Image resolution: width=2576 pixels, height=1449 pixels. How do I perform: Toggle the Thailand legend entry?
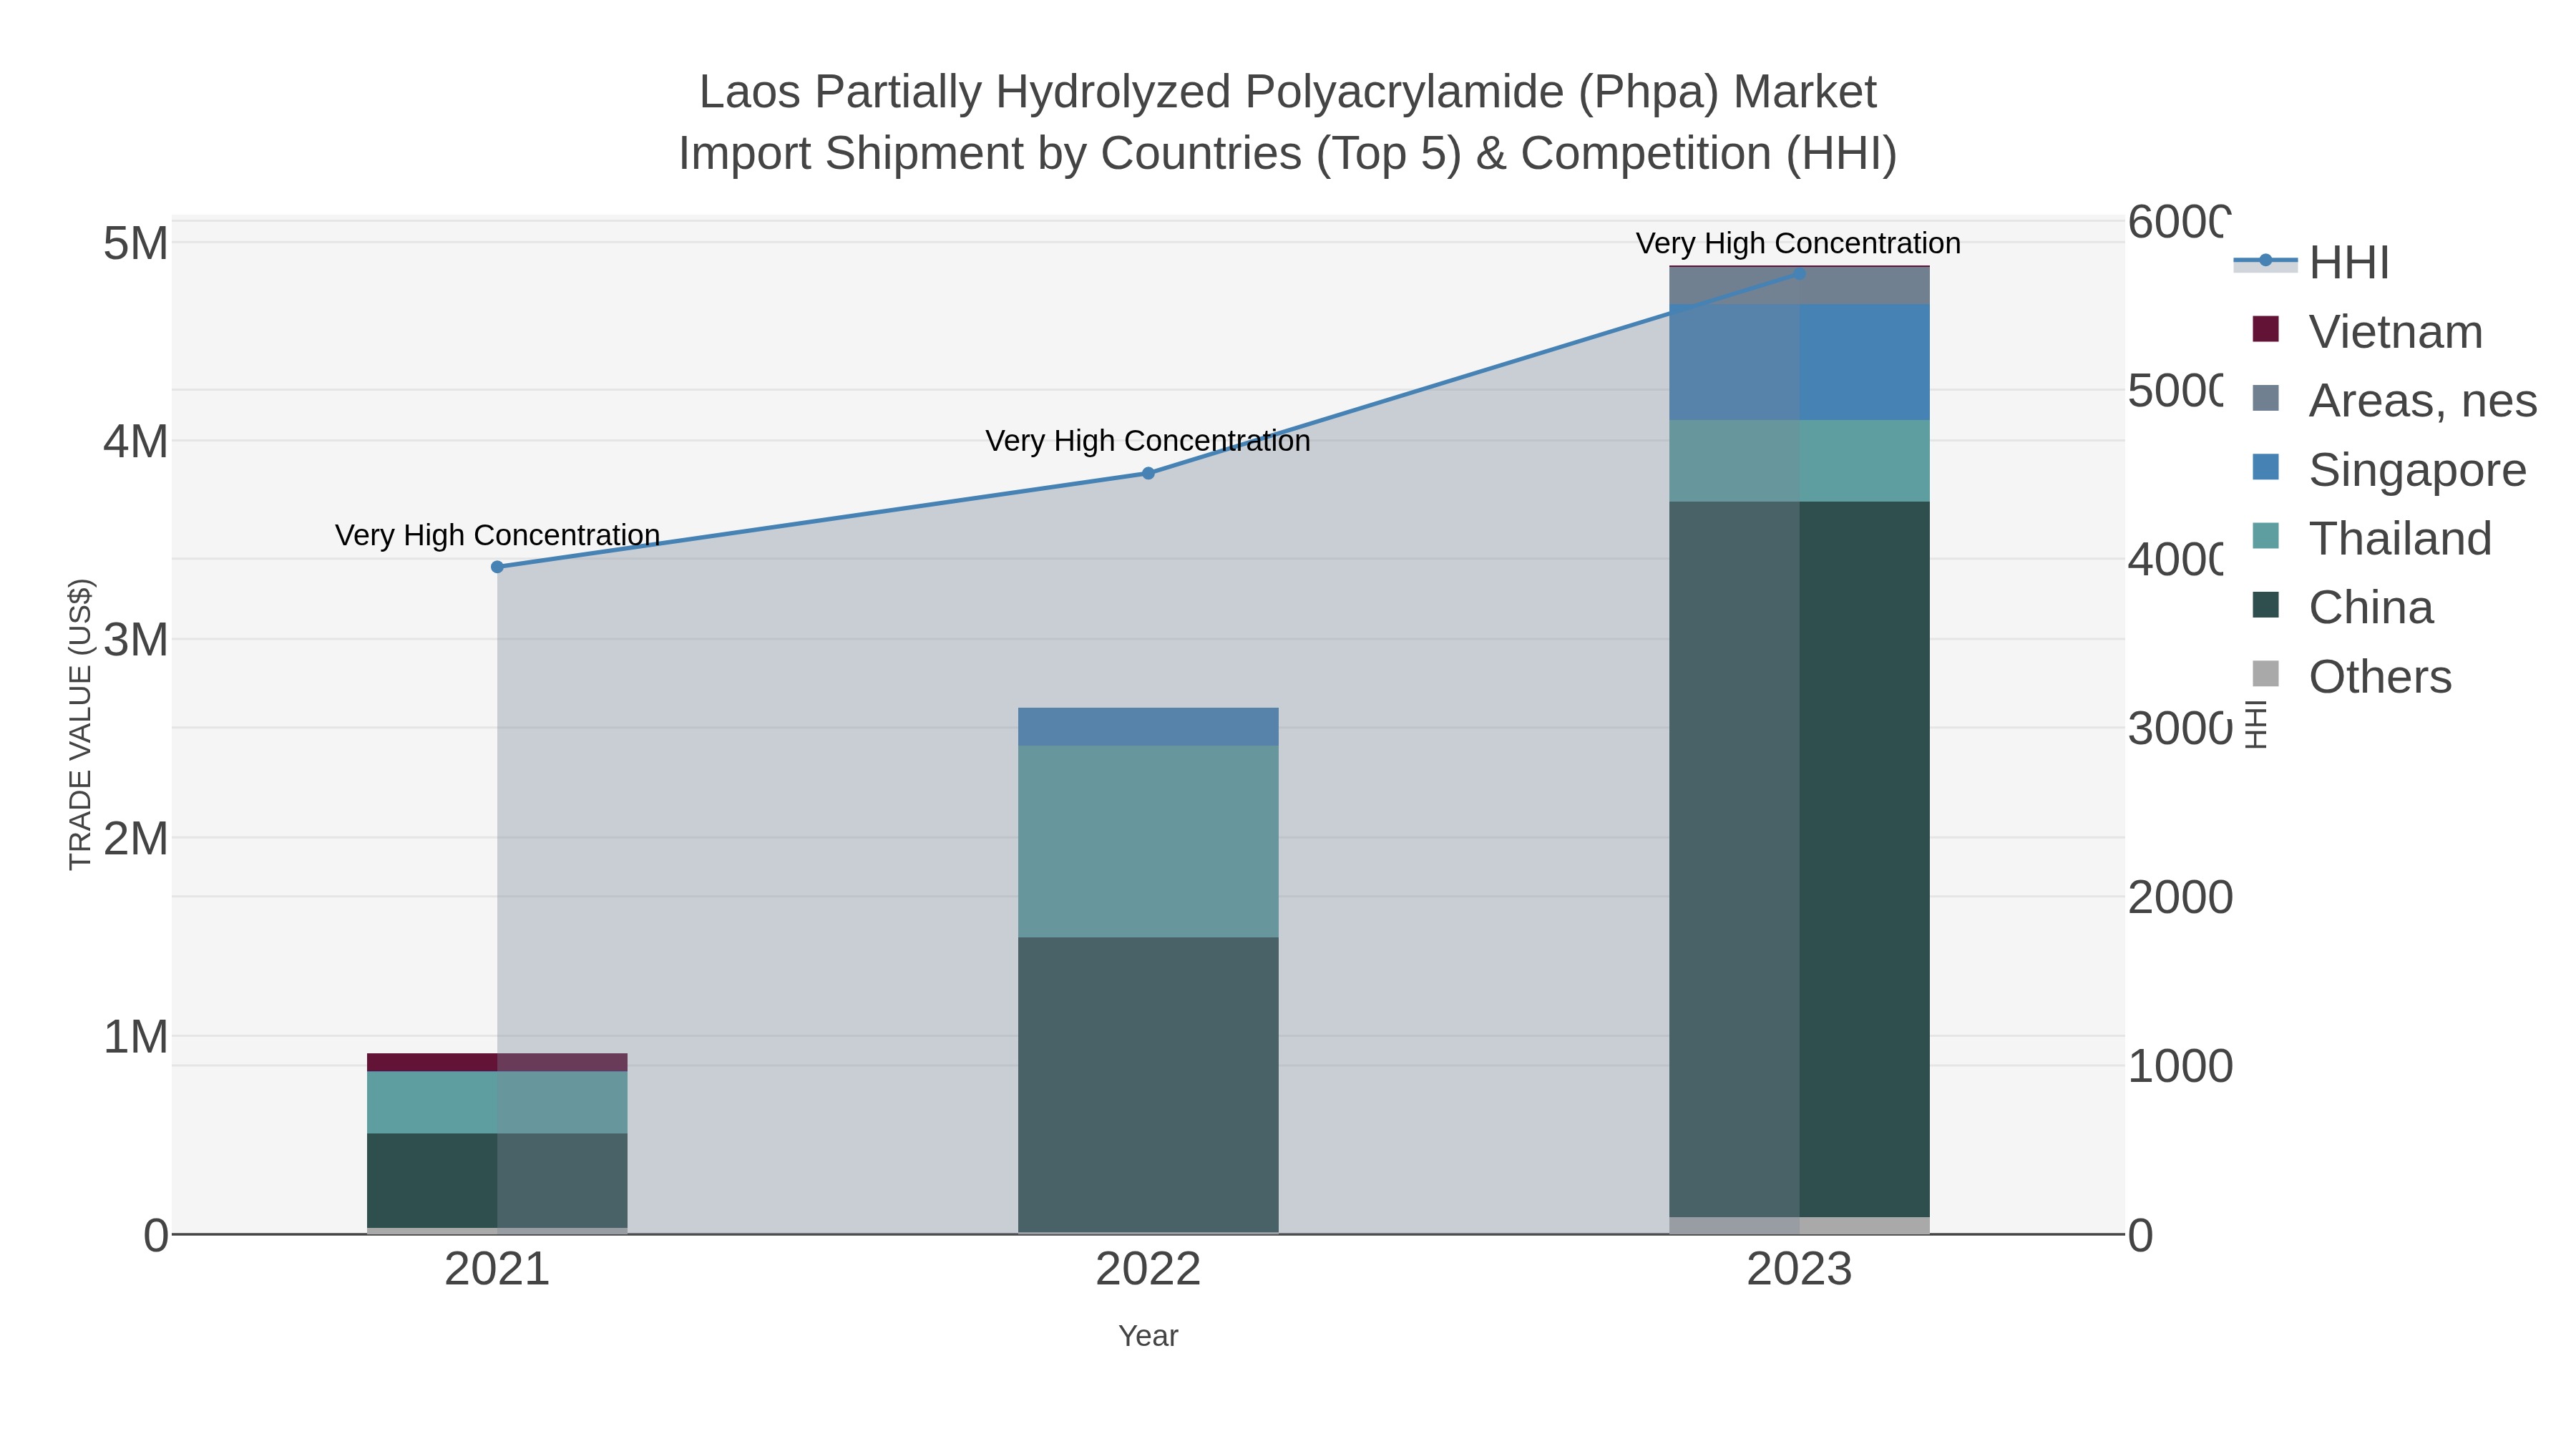click(2371, 538)
